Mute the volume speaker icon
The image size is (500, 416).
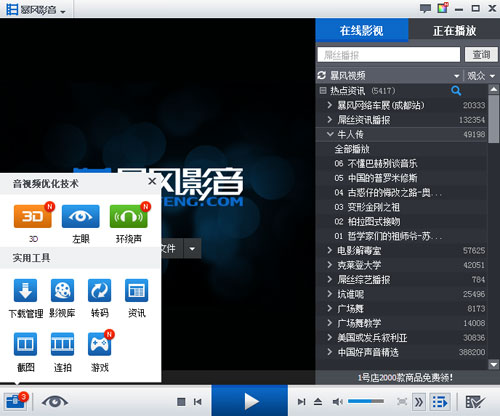338,402
